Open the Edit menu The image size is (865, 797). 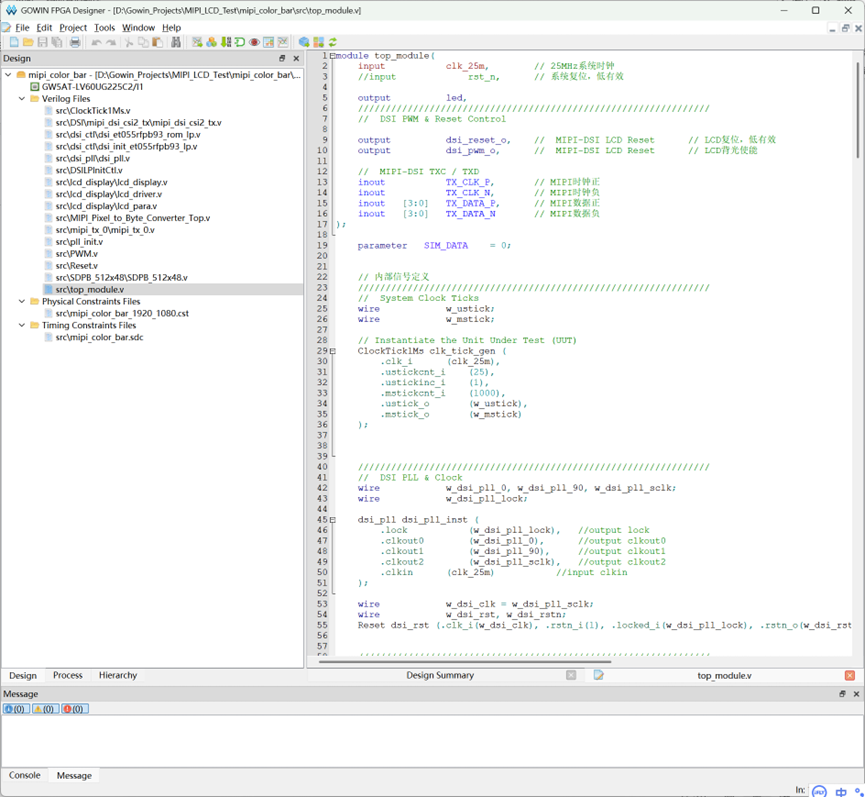(x=44, y=28)
